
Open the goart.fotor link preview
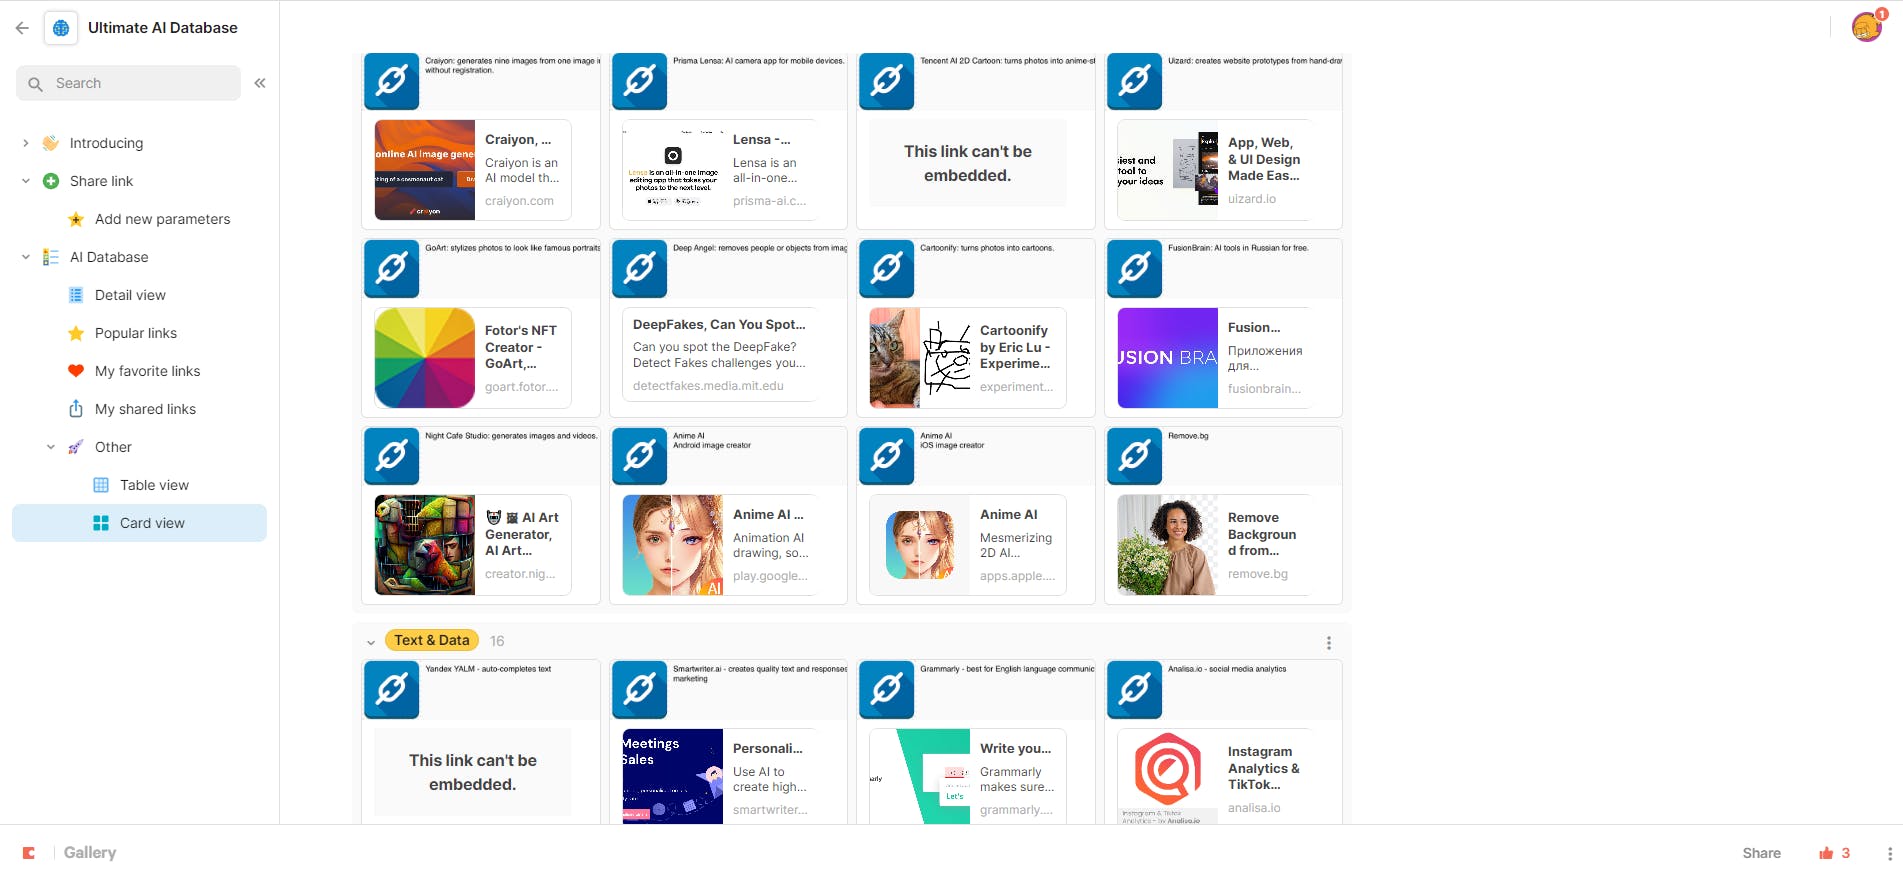click(x=473, y=358)
